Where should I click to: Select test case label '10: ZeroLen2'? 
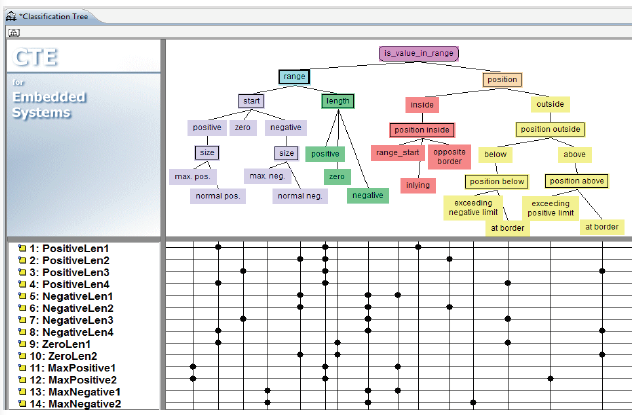point(63,356)
